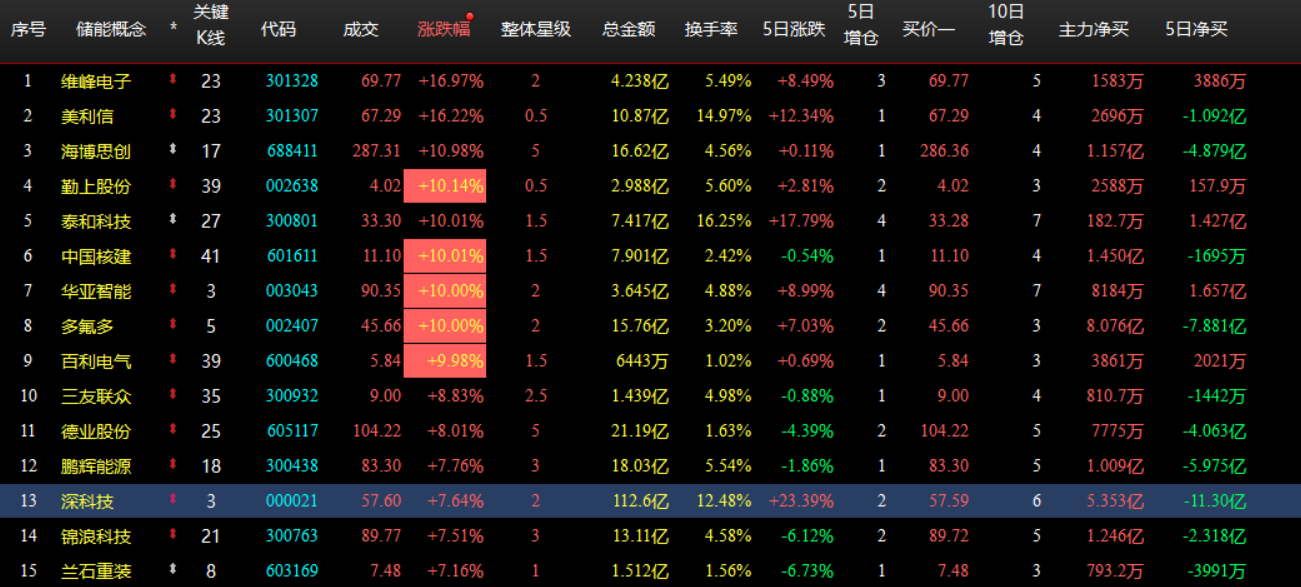Sort by the 序号 column header
This screenshot has width=1301, height=587.
(x=28, y=29)
